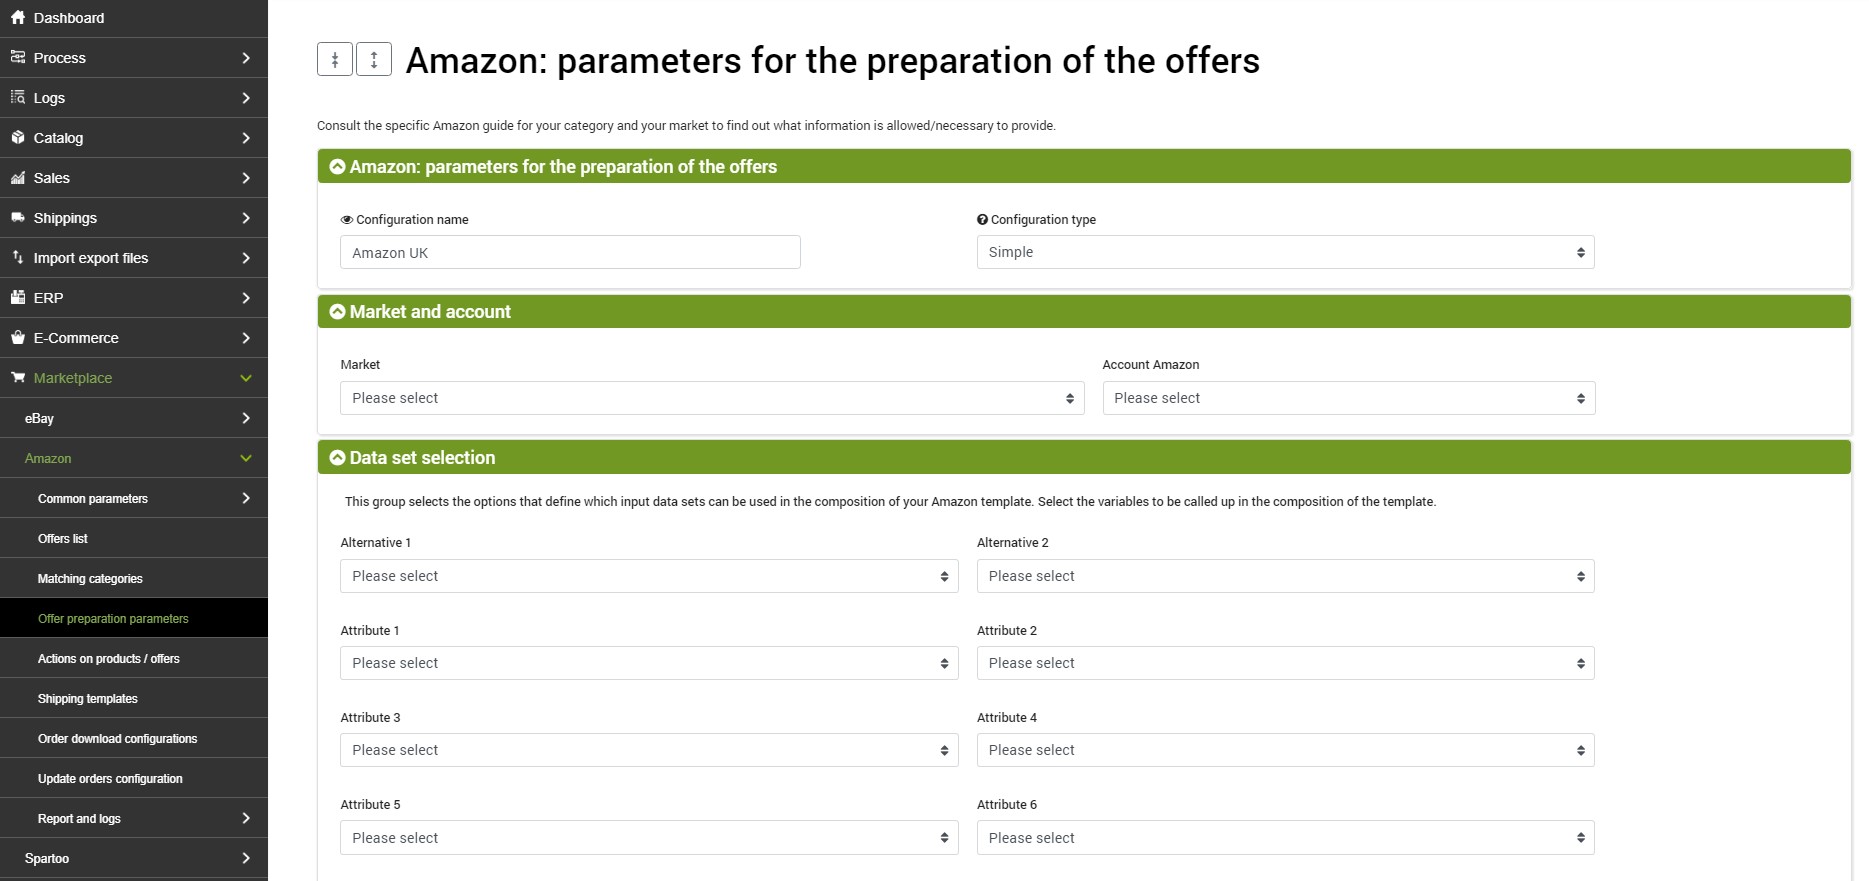Open the Alternative 1 dropdown

(649, 576)
